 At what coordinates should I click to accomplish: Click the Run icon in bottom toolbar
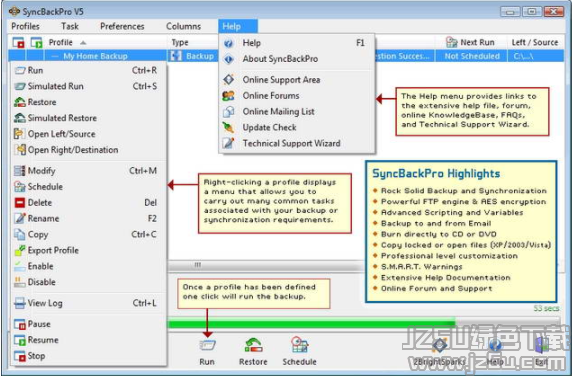pyautogui.click(x=207, y=345)
